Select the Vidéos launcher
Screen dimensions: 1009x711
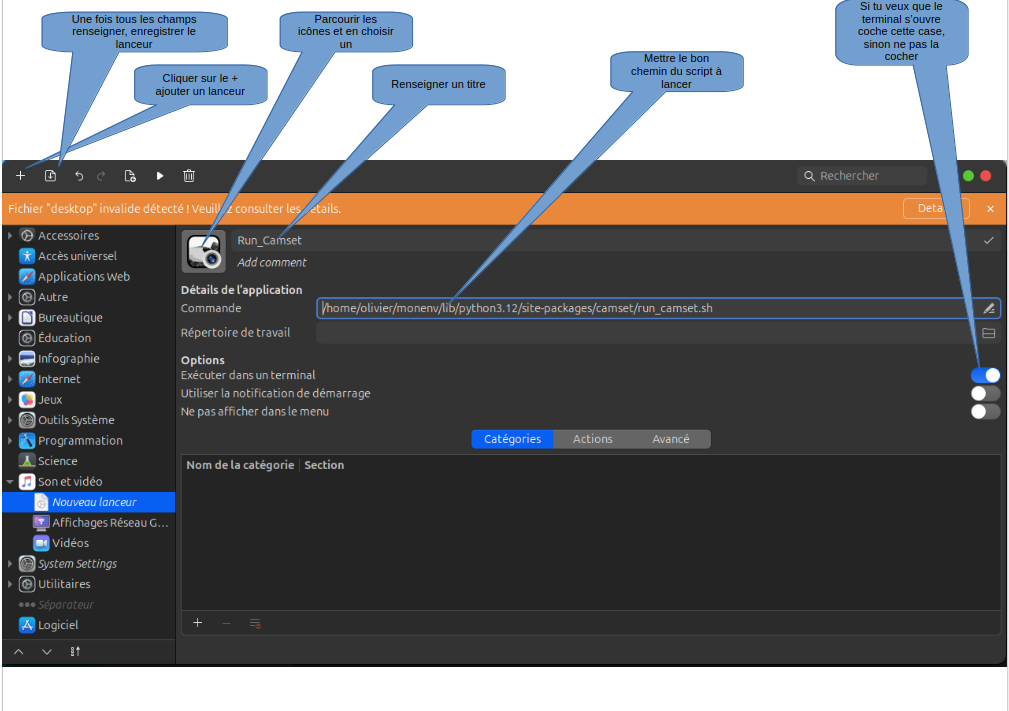89,543
